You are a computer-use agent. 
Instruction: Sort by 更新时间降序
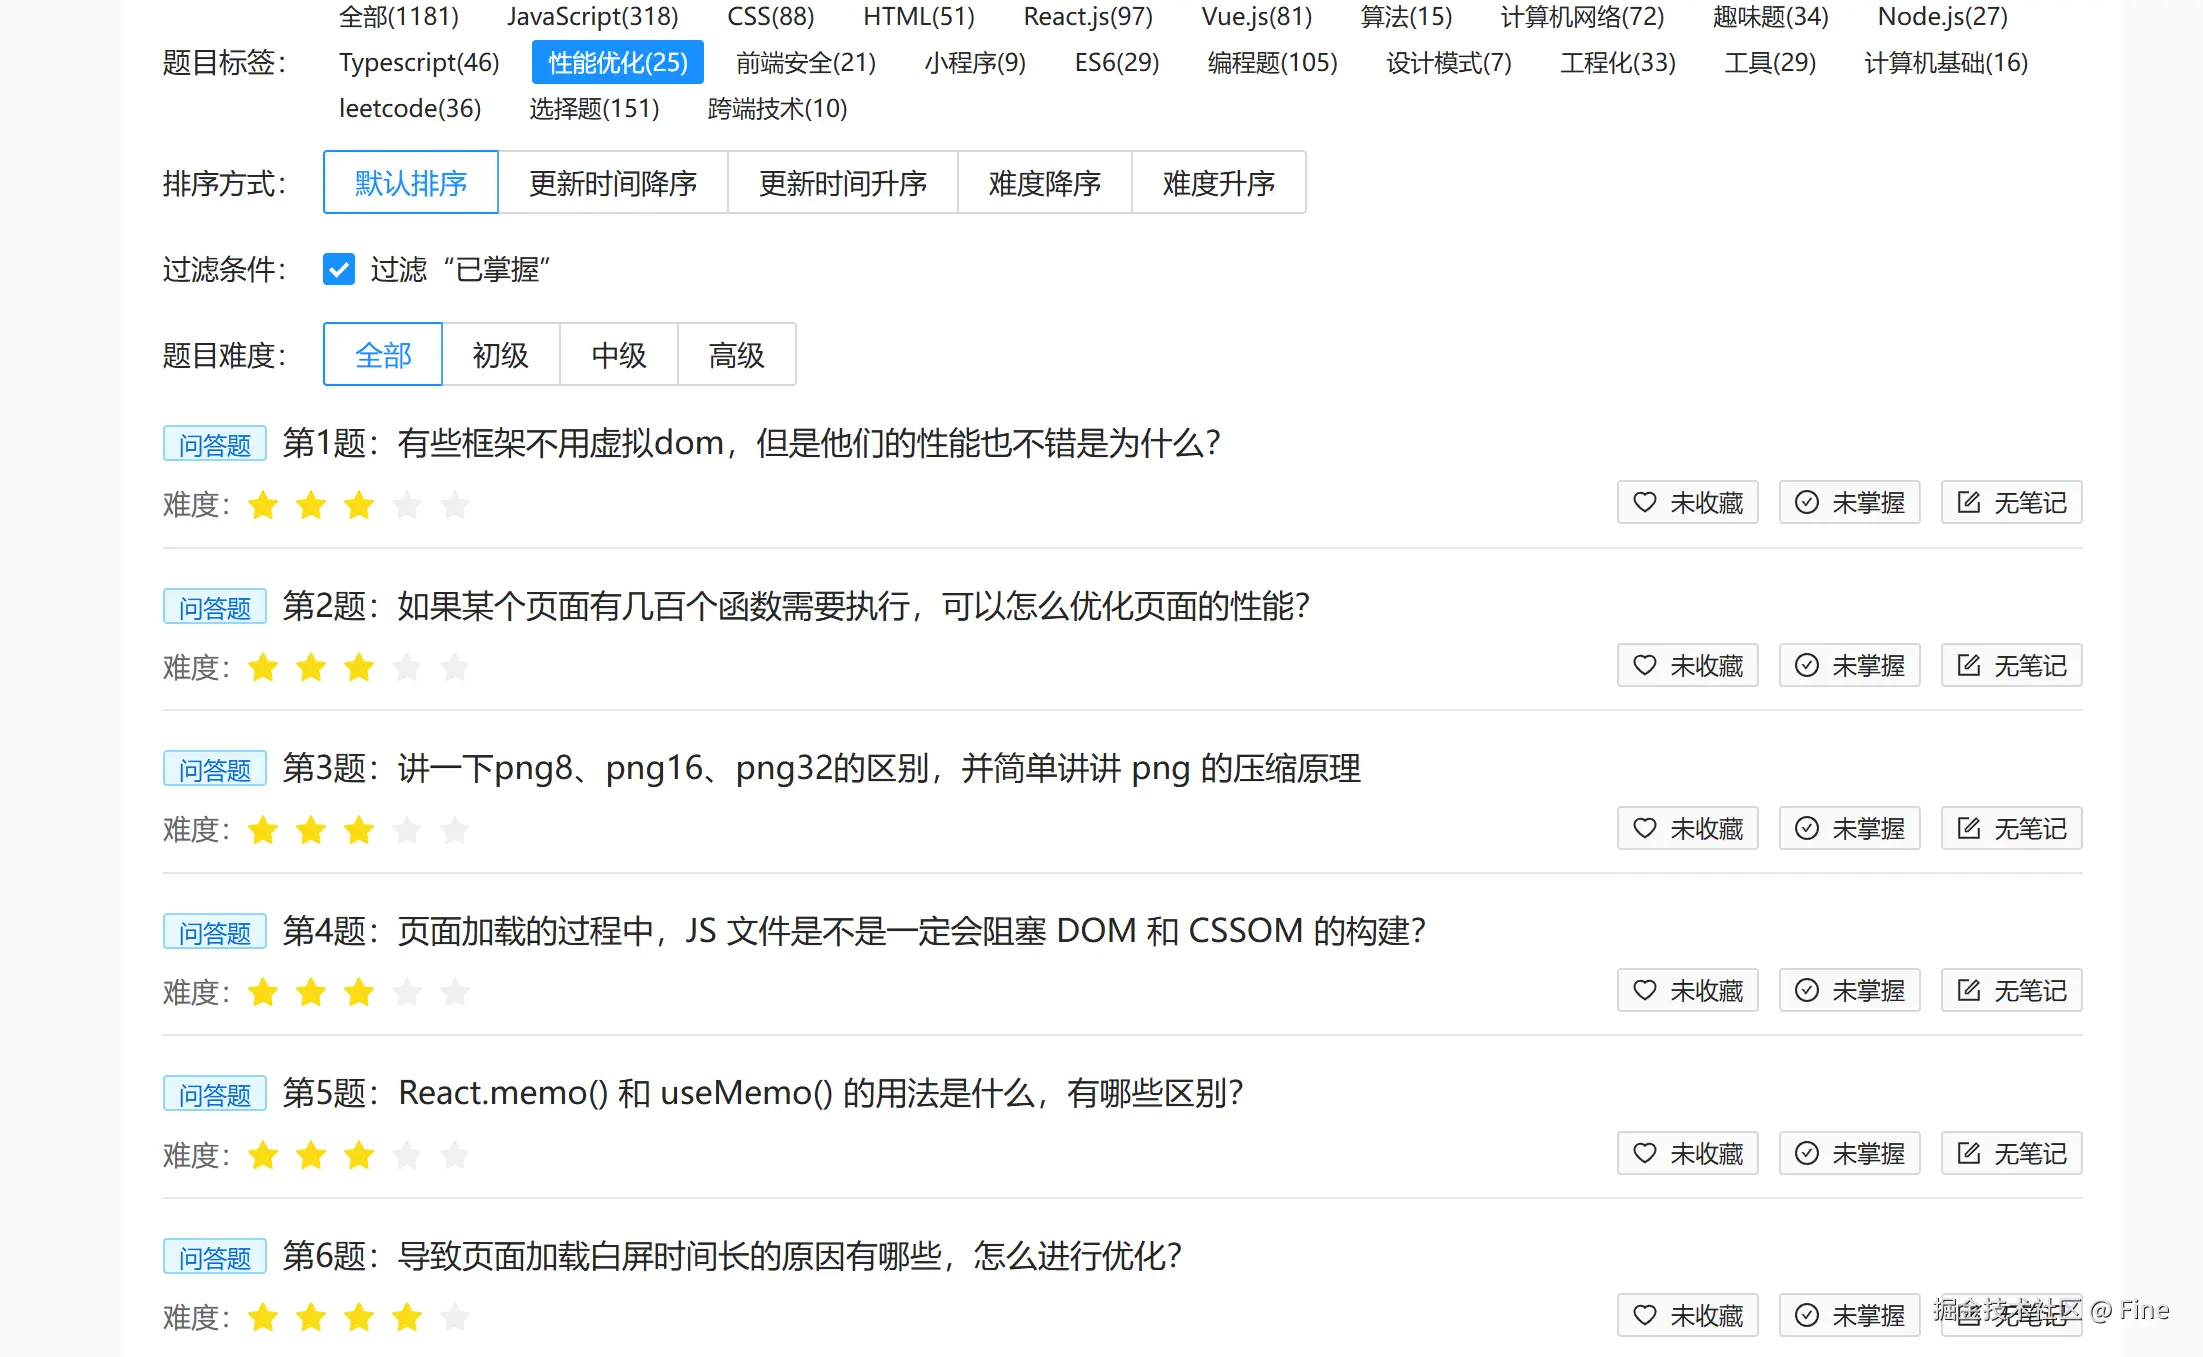click(x=612, y=183)
